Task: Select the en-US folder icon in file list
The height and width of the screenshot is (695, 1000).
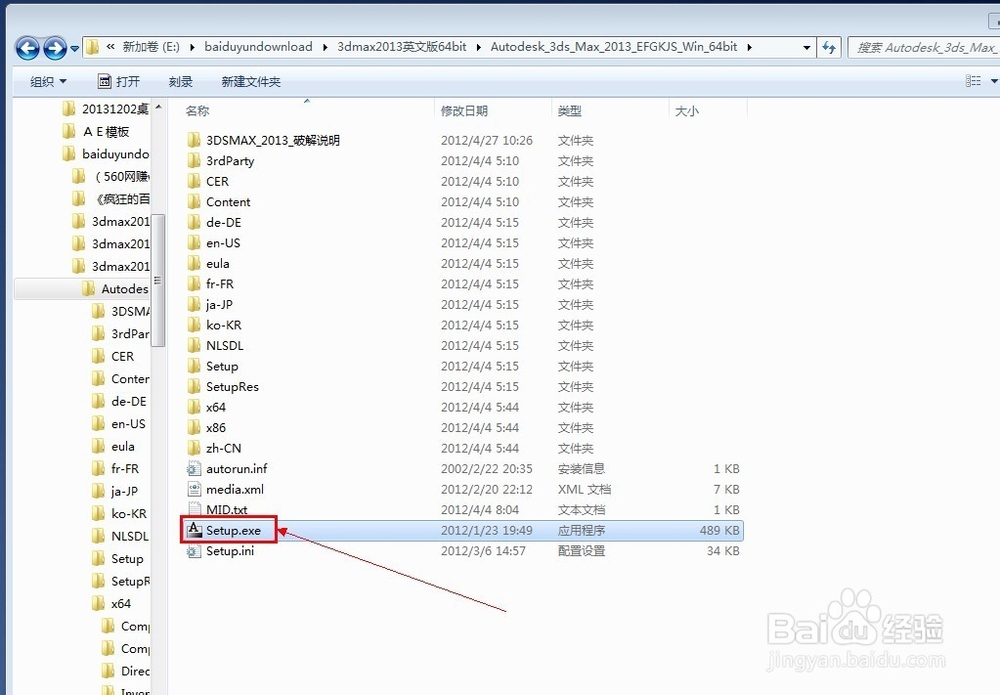Action: [194, 243]
